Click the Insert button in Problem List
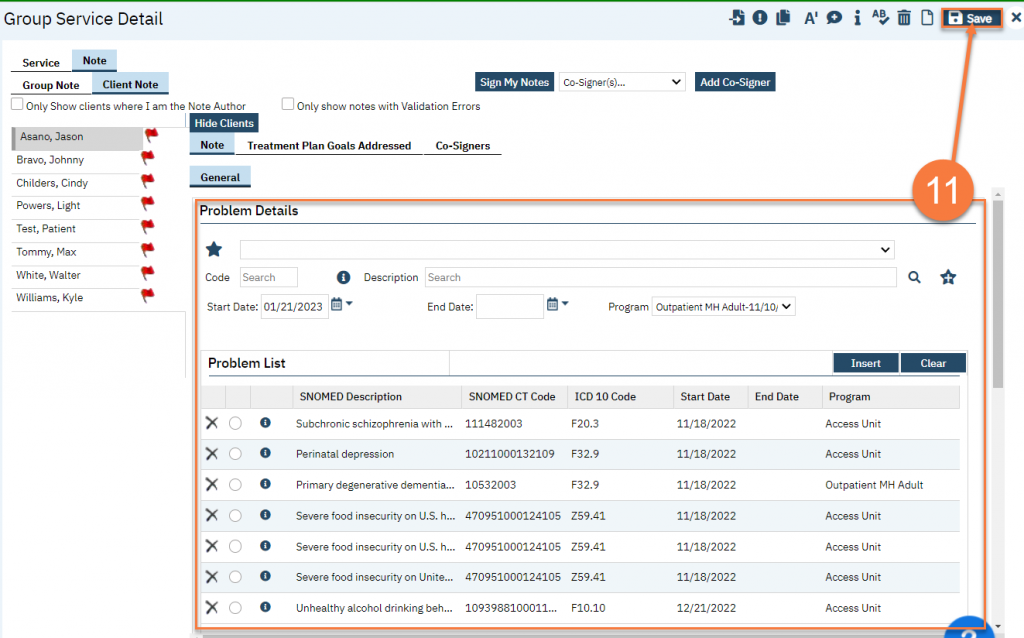This screenshot has width=1024, height=638. point(865,363)
